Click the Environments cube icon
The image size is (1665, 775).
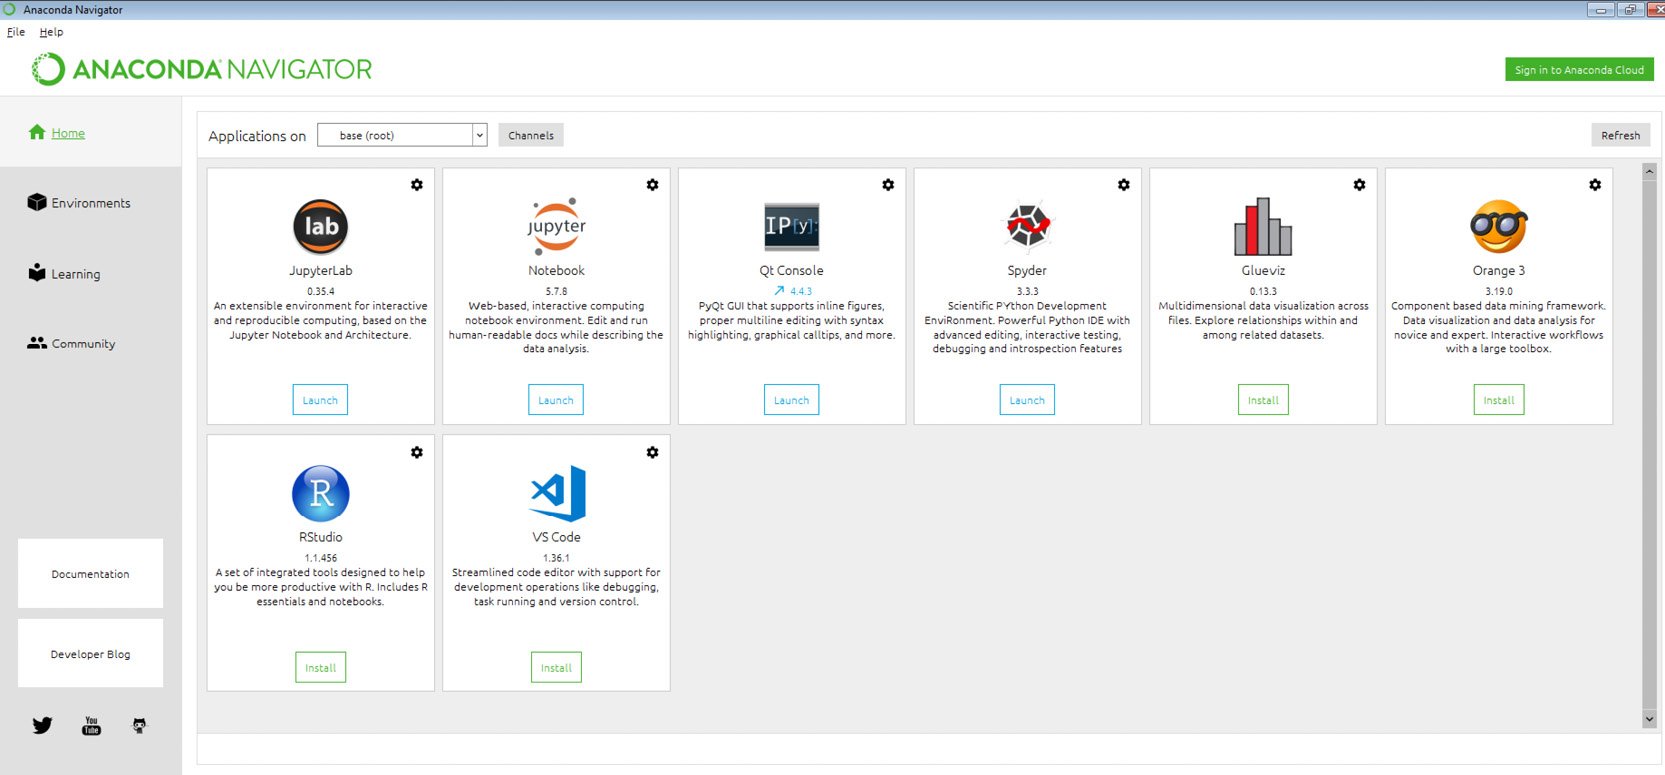(x=37, y=202)
